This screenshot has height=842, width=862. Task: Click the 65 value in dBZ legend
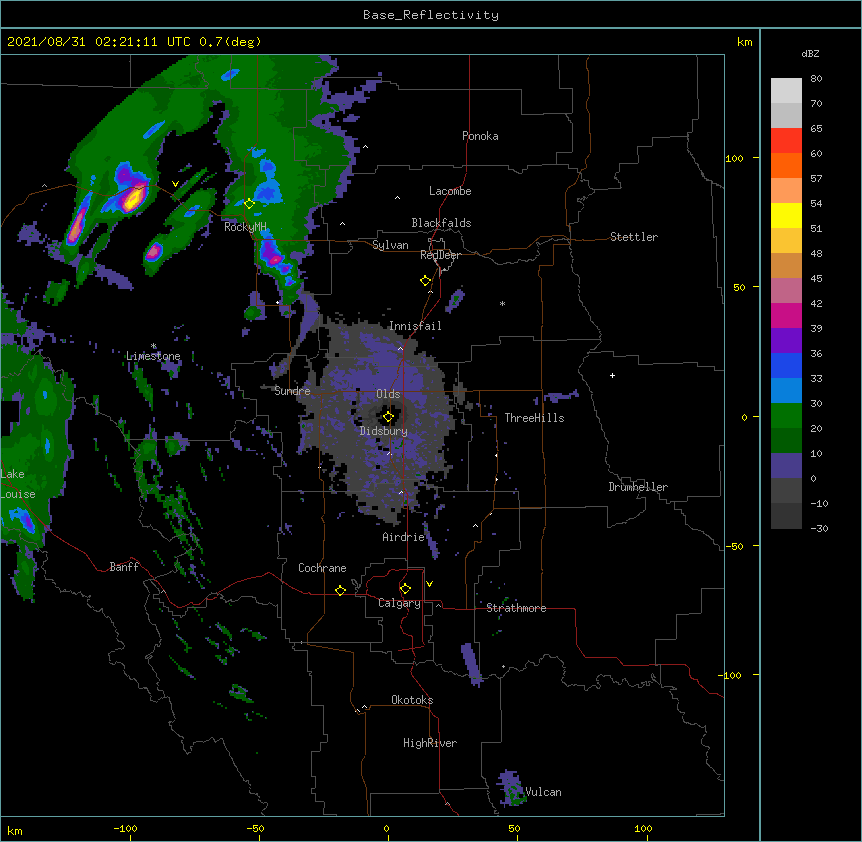816,129
